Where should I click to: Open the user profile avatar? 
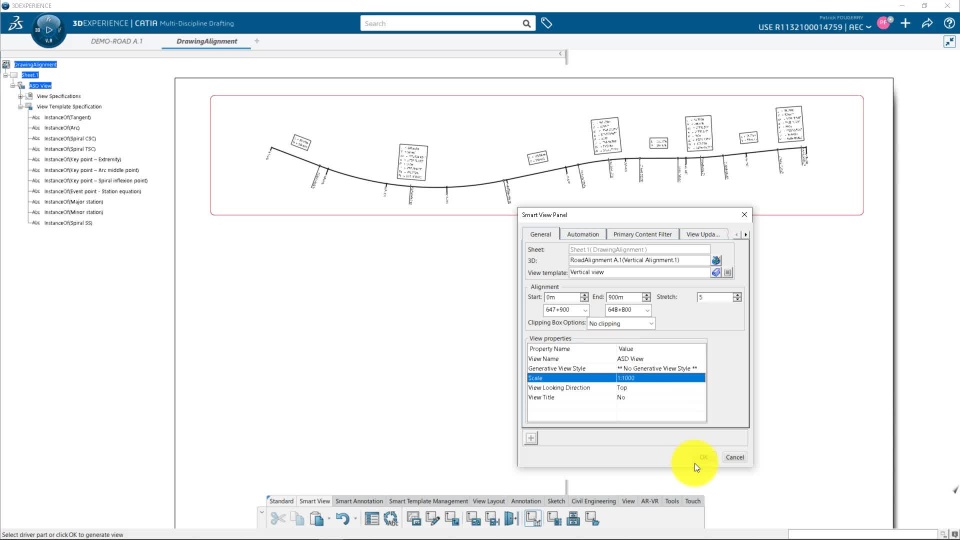pos(884,23)
